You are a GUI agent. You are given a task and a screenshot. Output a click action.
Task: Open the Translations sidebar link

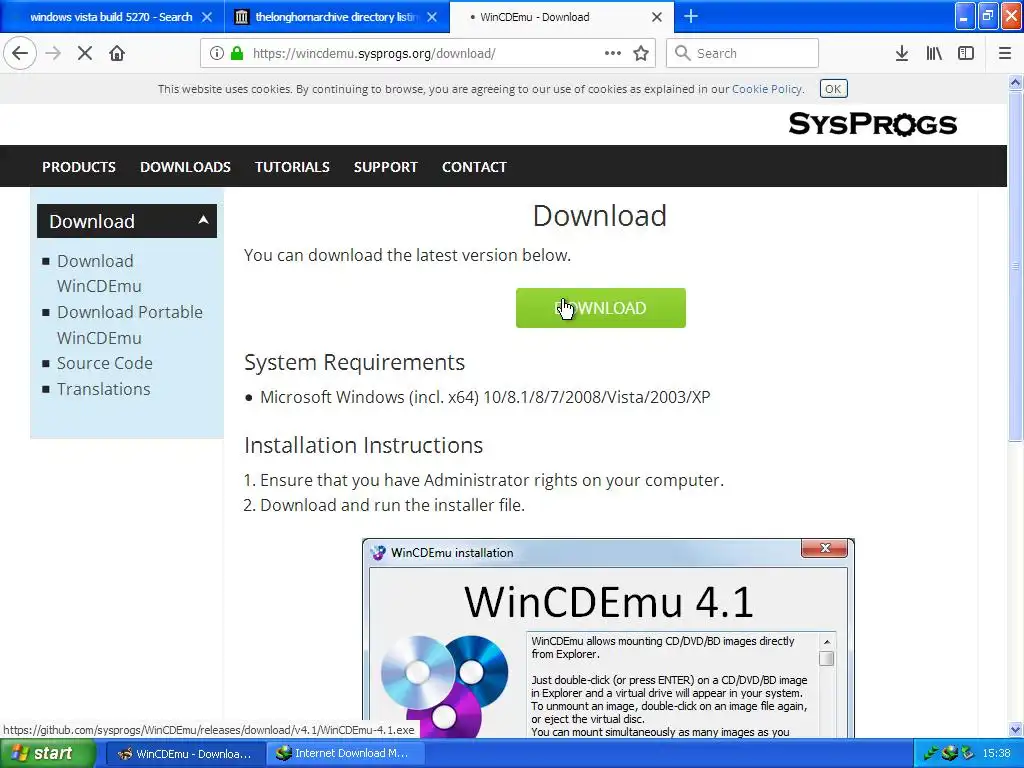click(x=104, y=389)
